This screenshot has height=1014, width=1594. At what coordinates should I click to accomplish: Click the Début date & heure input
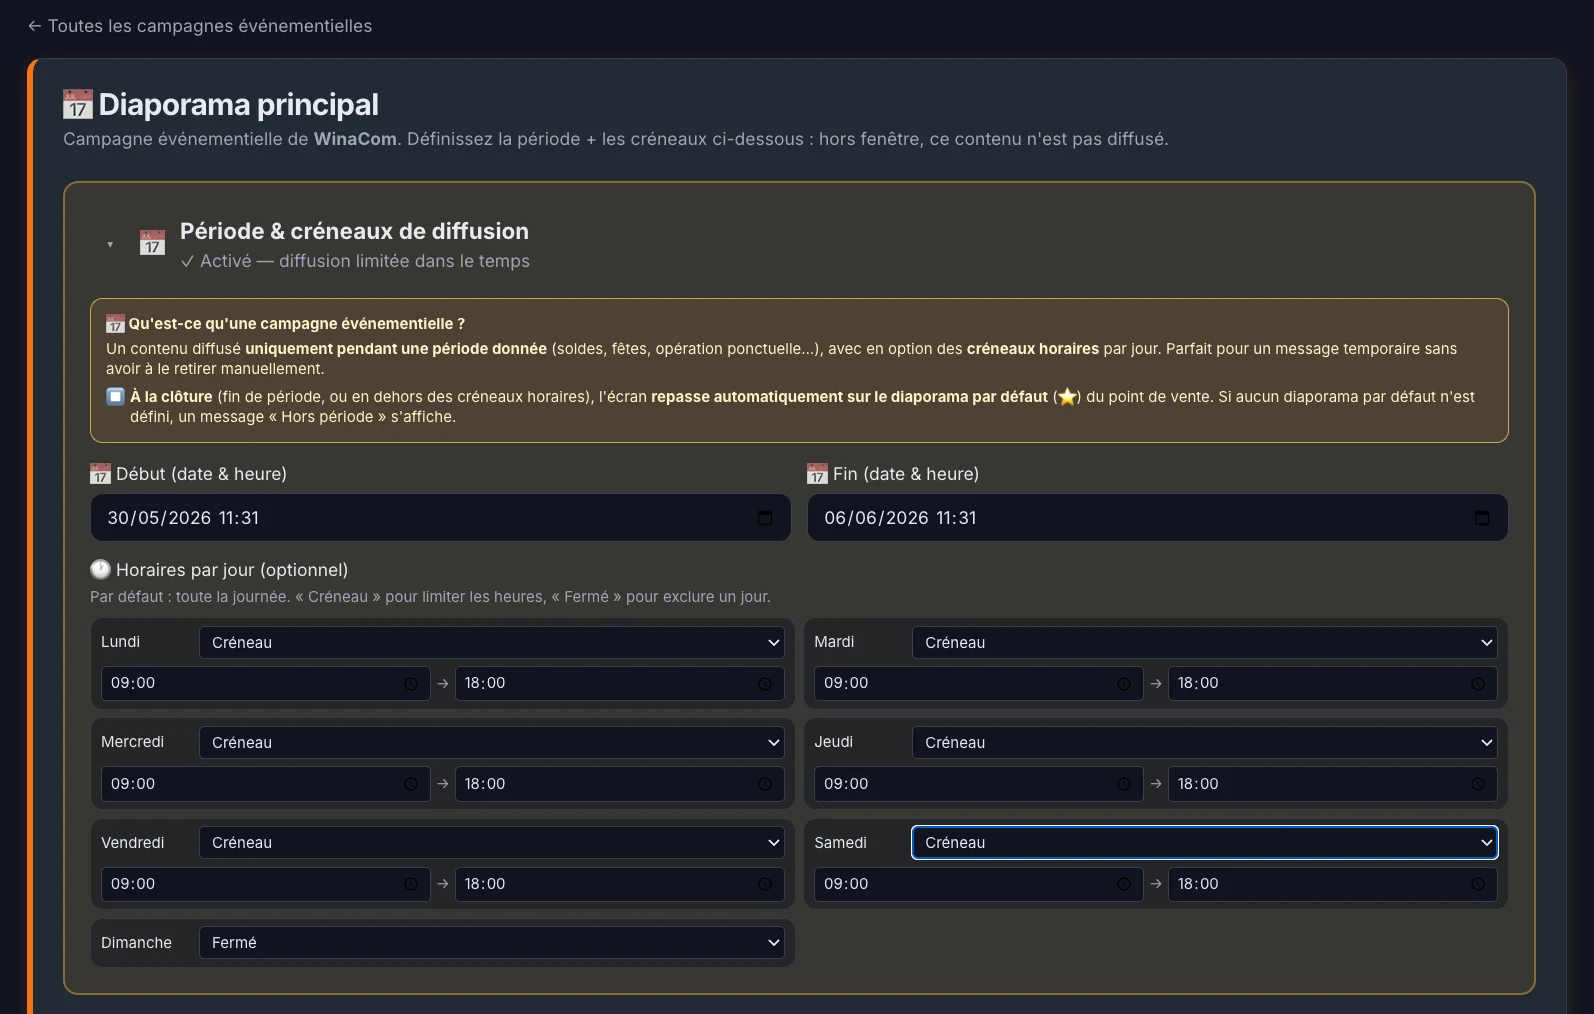tap(440, 518)
